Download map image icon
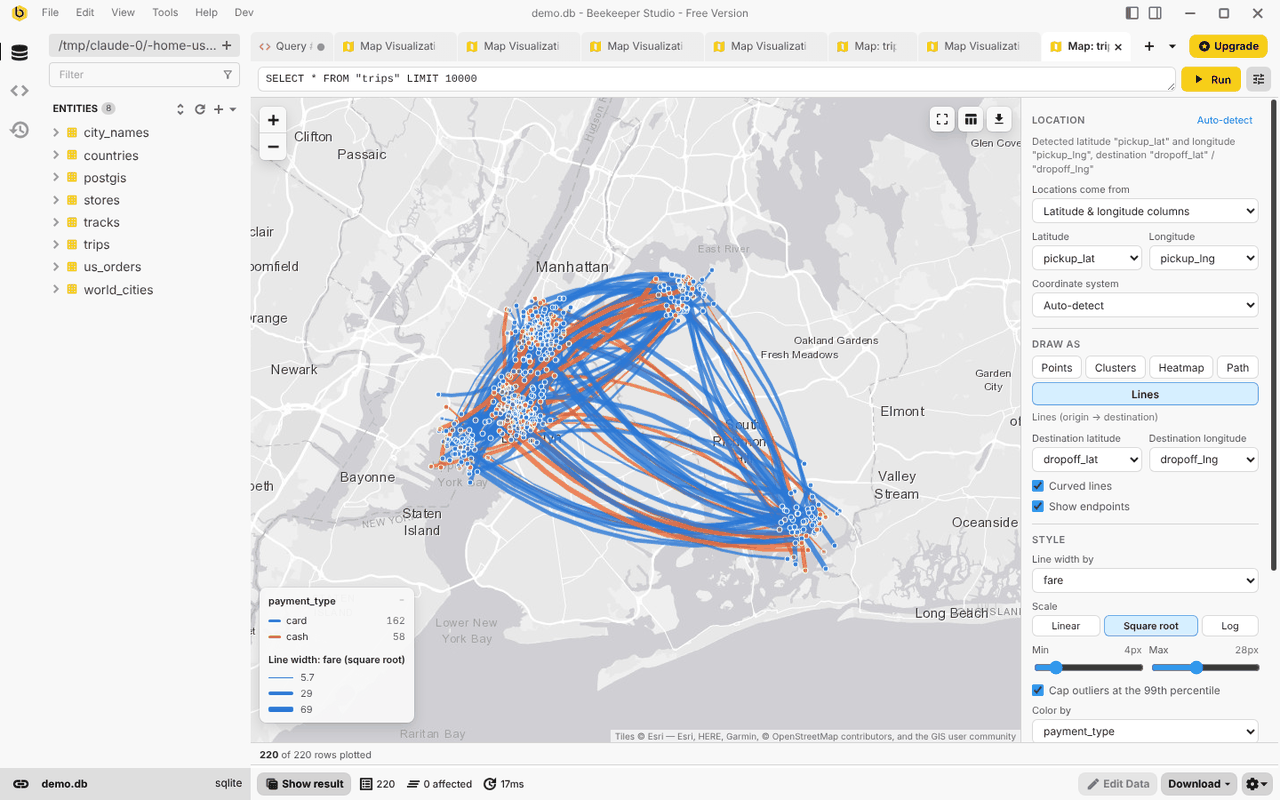Screen dimensions: 1280x800 point(999,120)
